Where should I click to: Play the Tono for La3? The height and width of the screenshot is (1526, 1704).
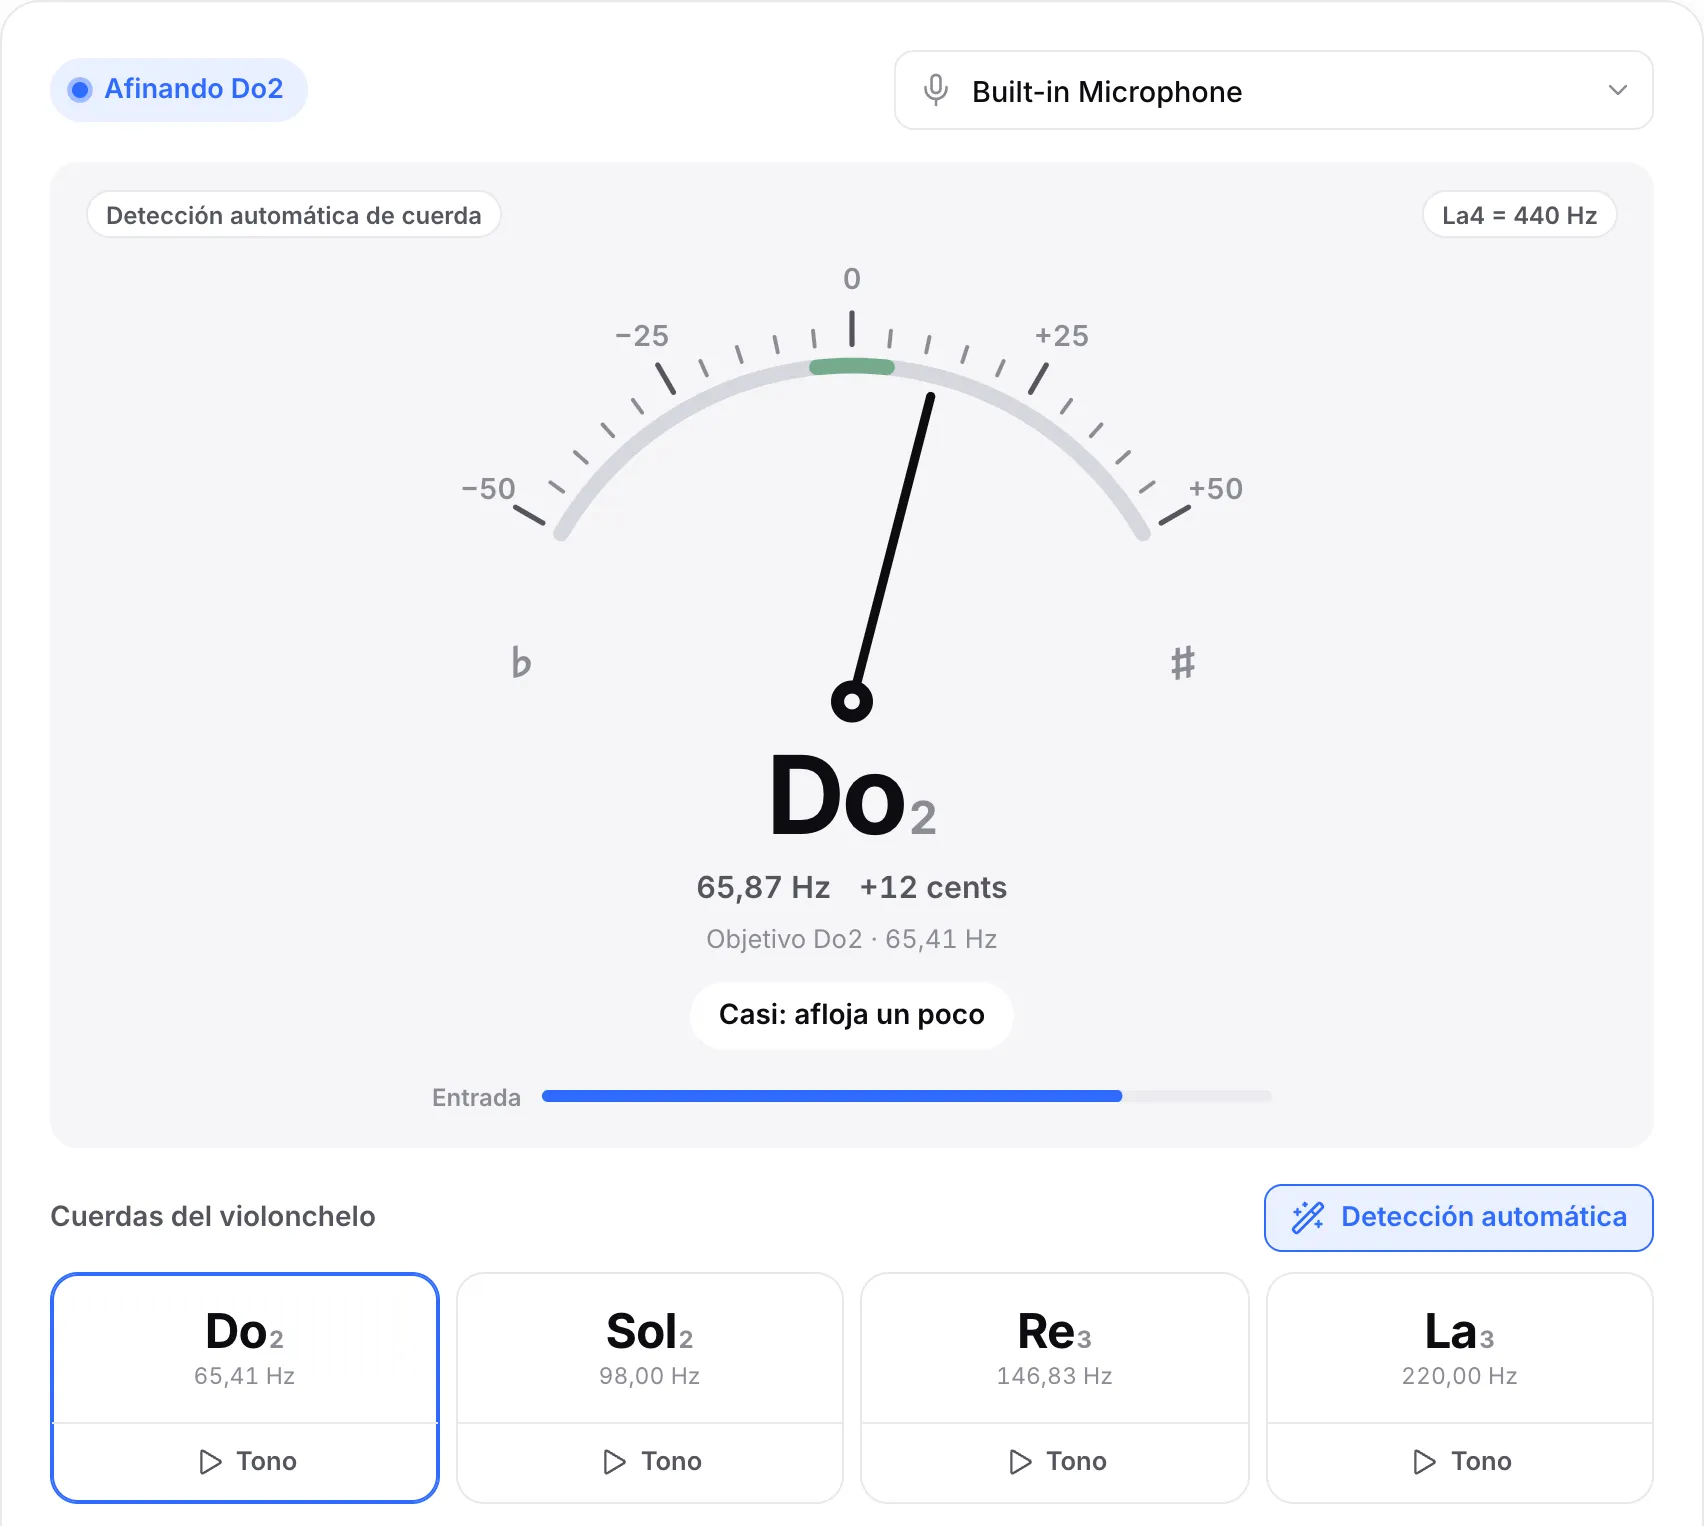[1460, 1461]
